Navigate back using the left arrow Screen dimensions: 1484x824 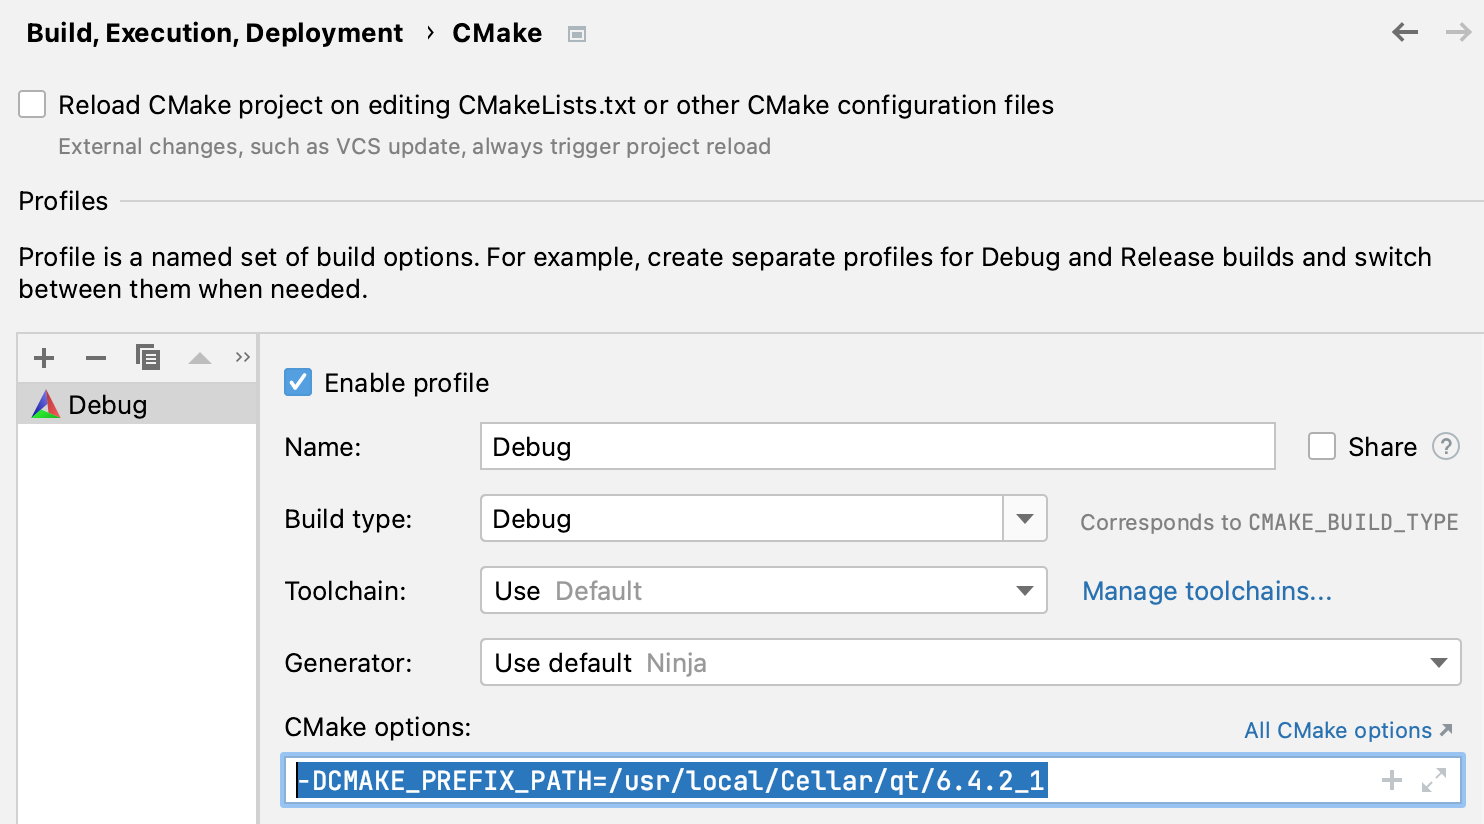click(1404, 32)
